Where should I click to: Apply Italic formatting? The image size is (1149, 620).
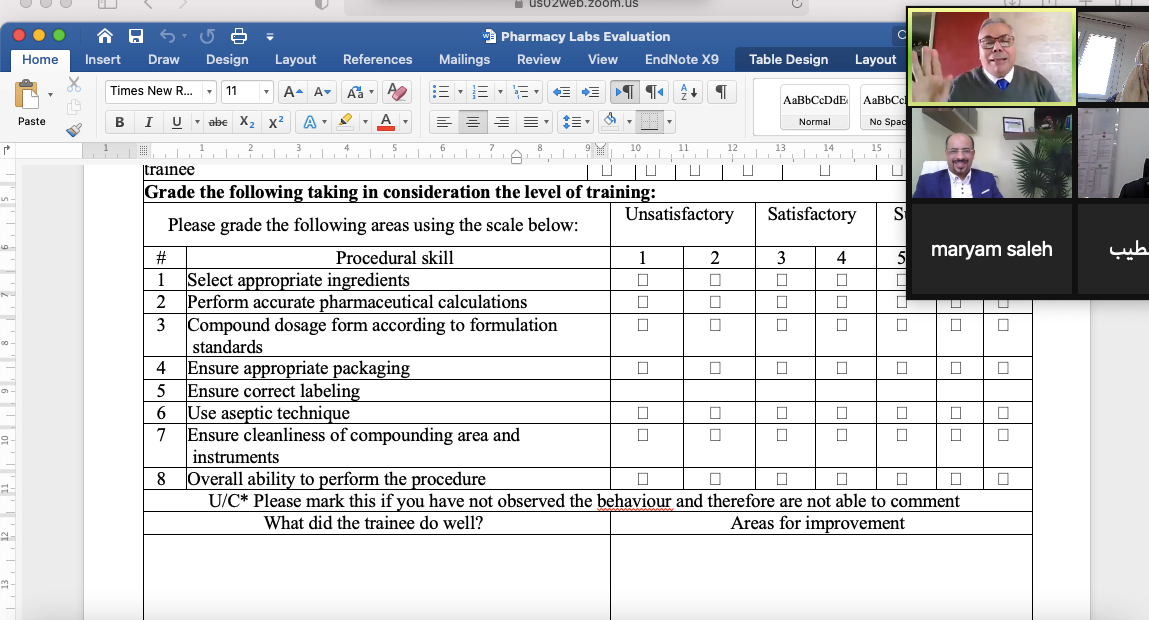[148, 122]
